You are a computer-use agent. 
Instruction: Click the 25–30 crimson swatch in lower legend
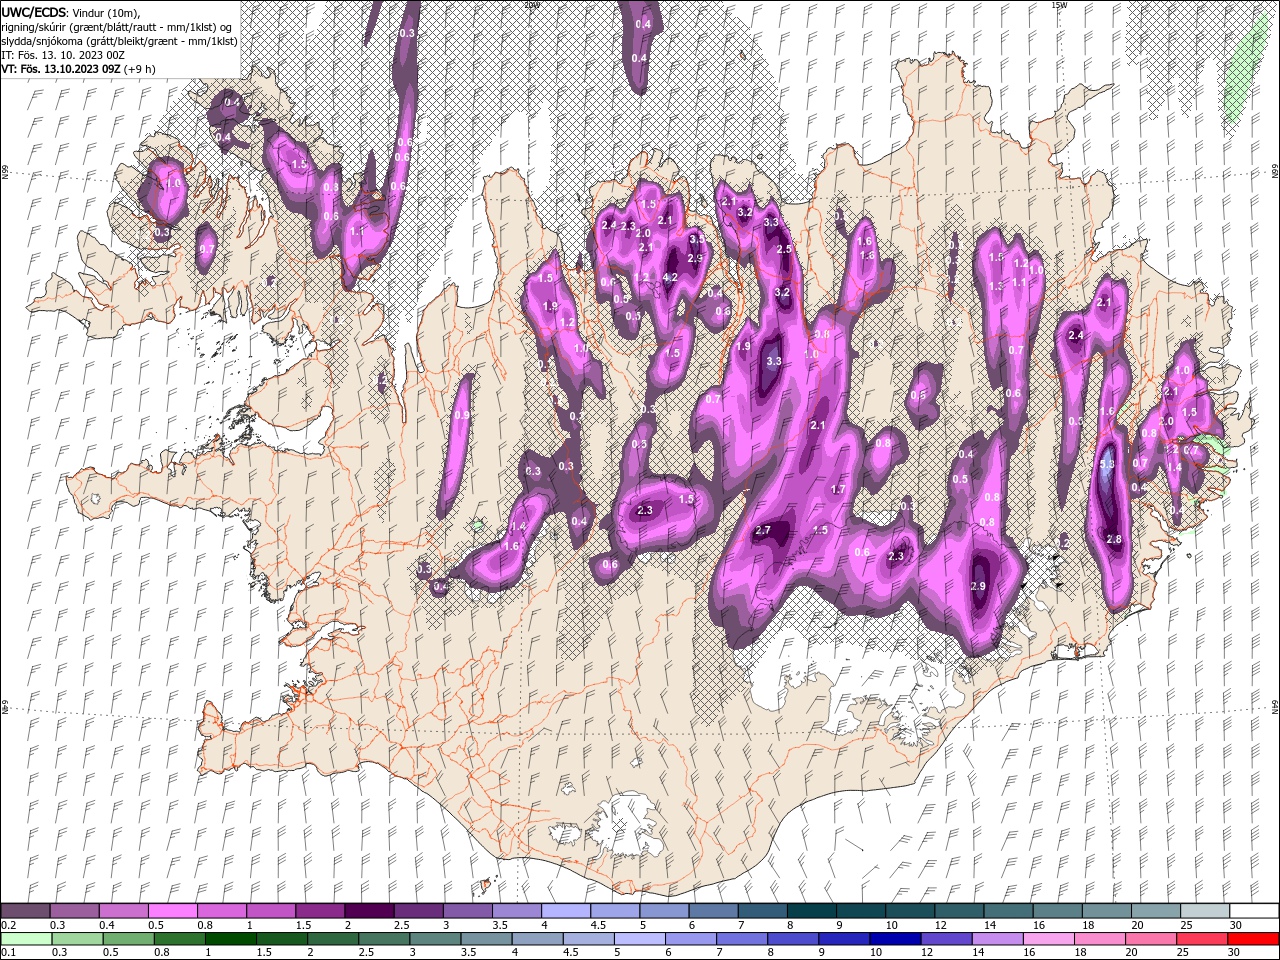click(x=1203, y=939)
